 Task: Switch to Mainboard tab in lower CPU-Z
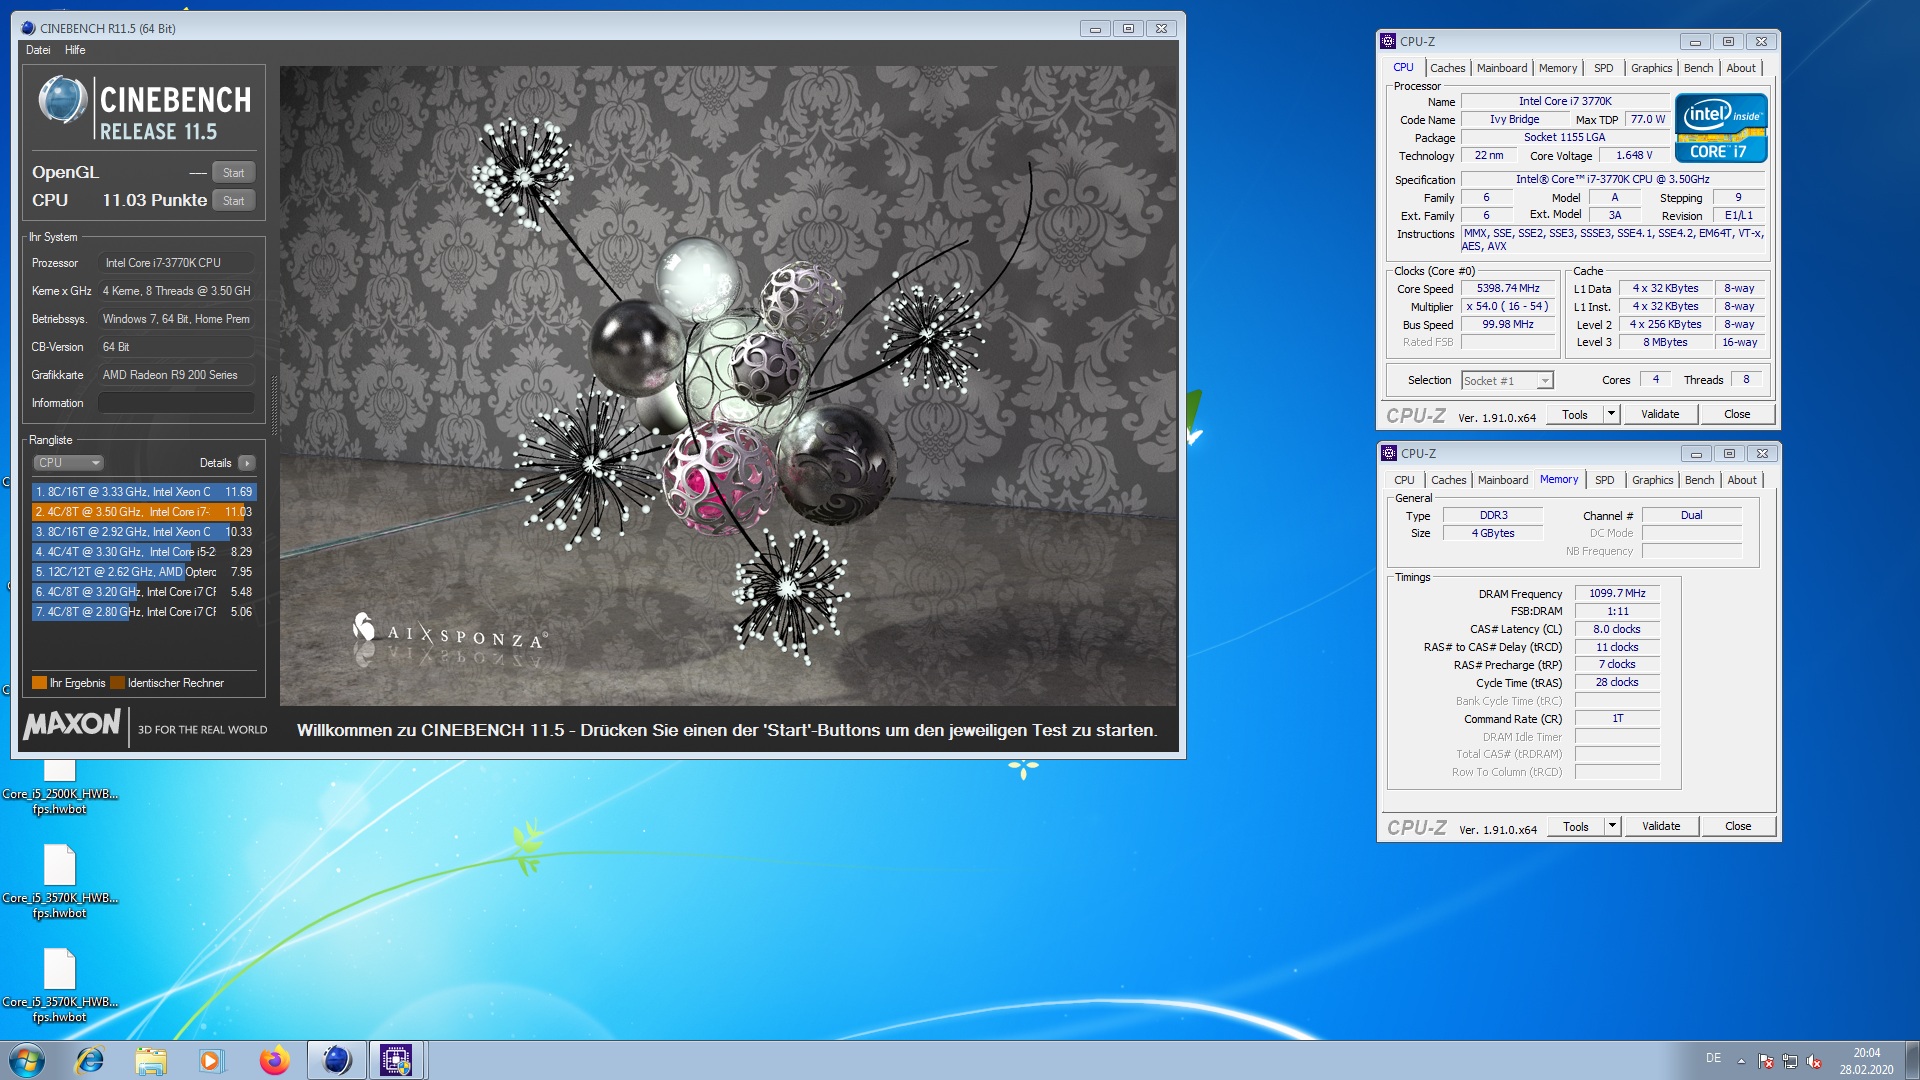[1503, 480]
